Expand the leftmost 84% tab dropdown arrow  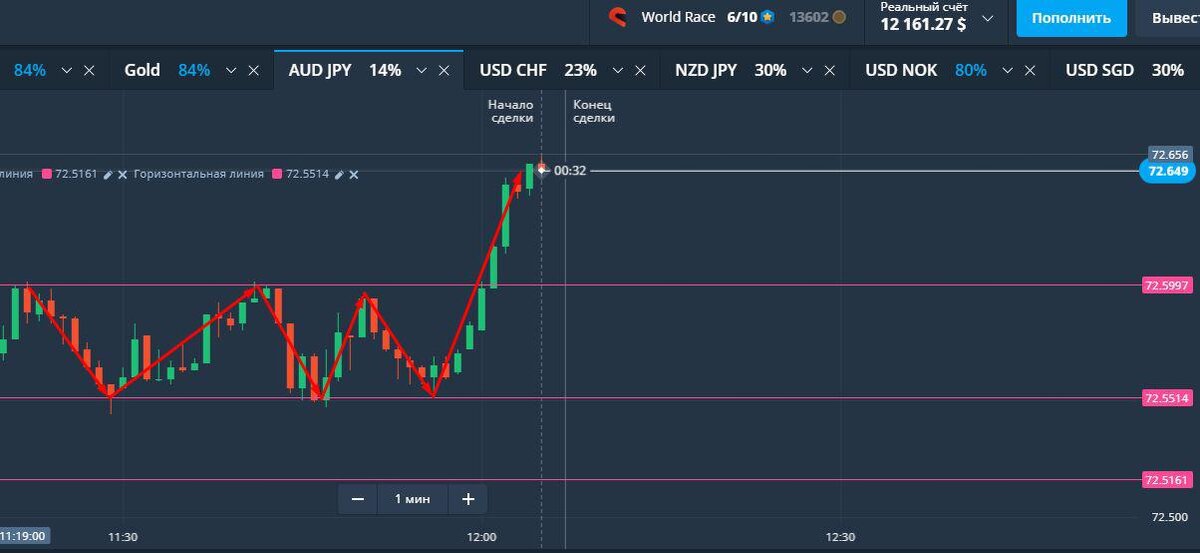pos(67,71)
